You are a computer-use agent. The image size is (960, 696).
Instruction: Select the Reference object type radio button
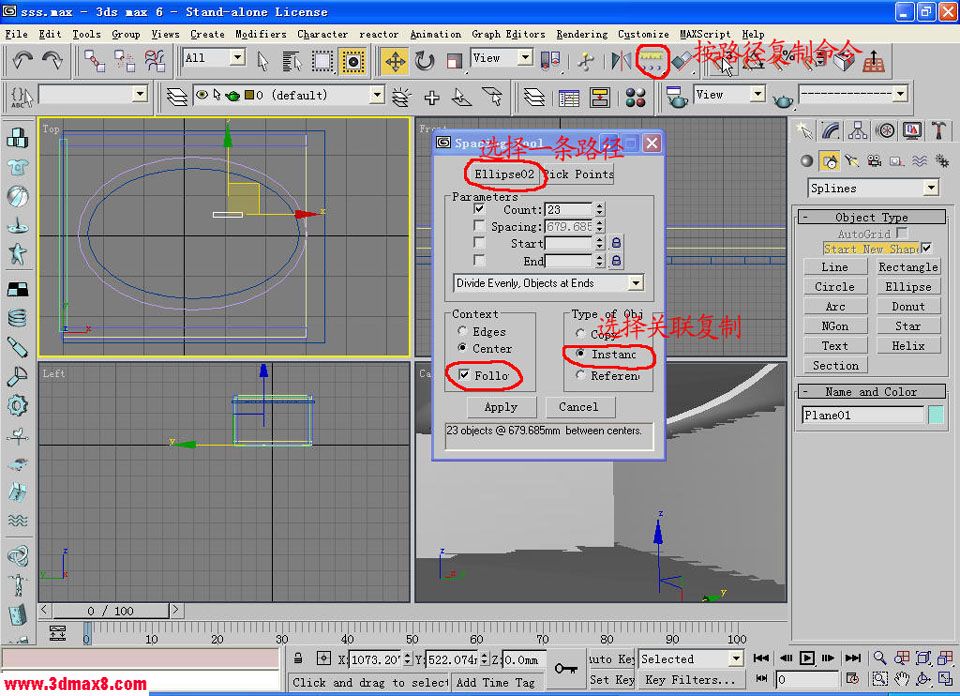(580, 375)
